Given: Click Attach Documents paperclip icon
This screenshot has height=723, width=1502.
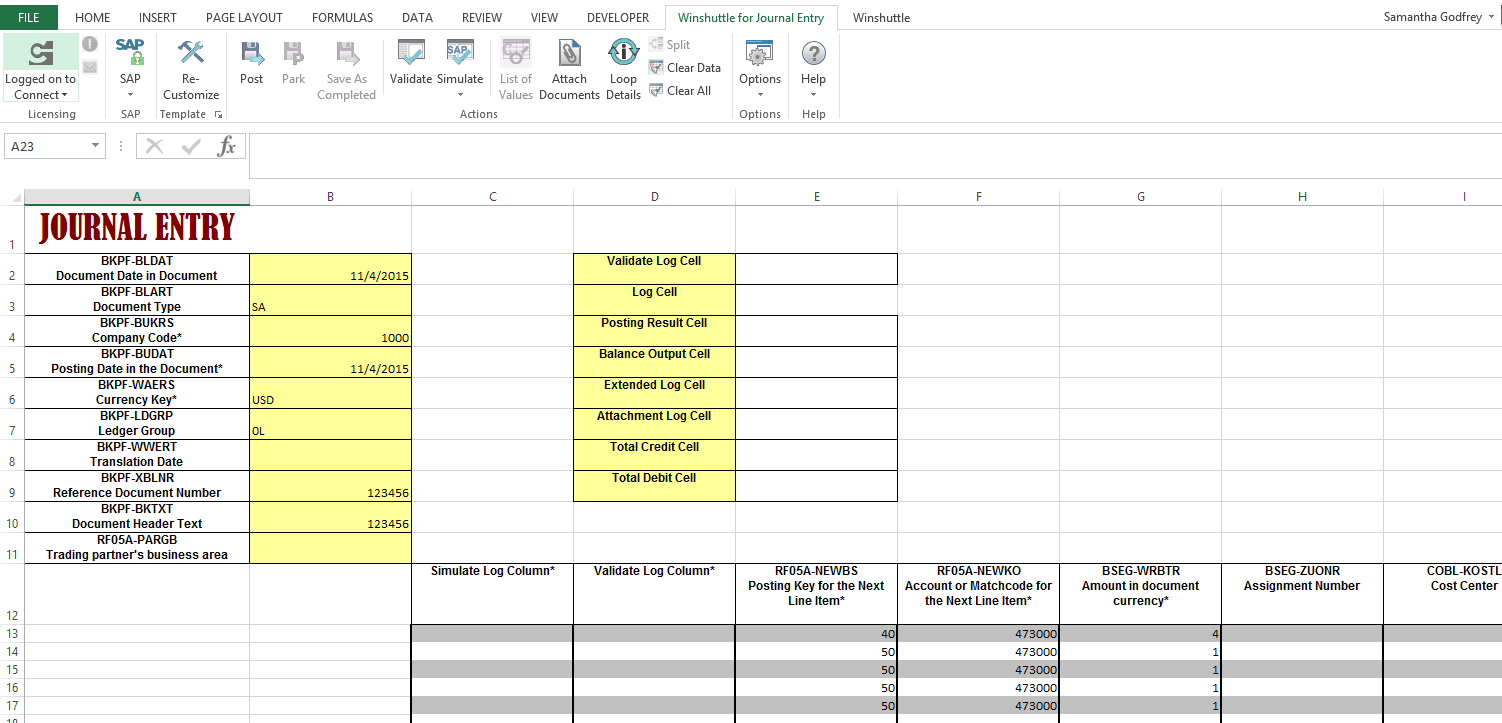Looking at the screenshot, I should (569, 53).
